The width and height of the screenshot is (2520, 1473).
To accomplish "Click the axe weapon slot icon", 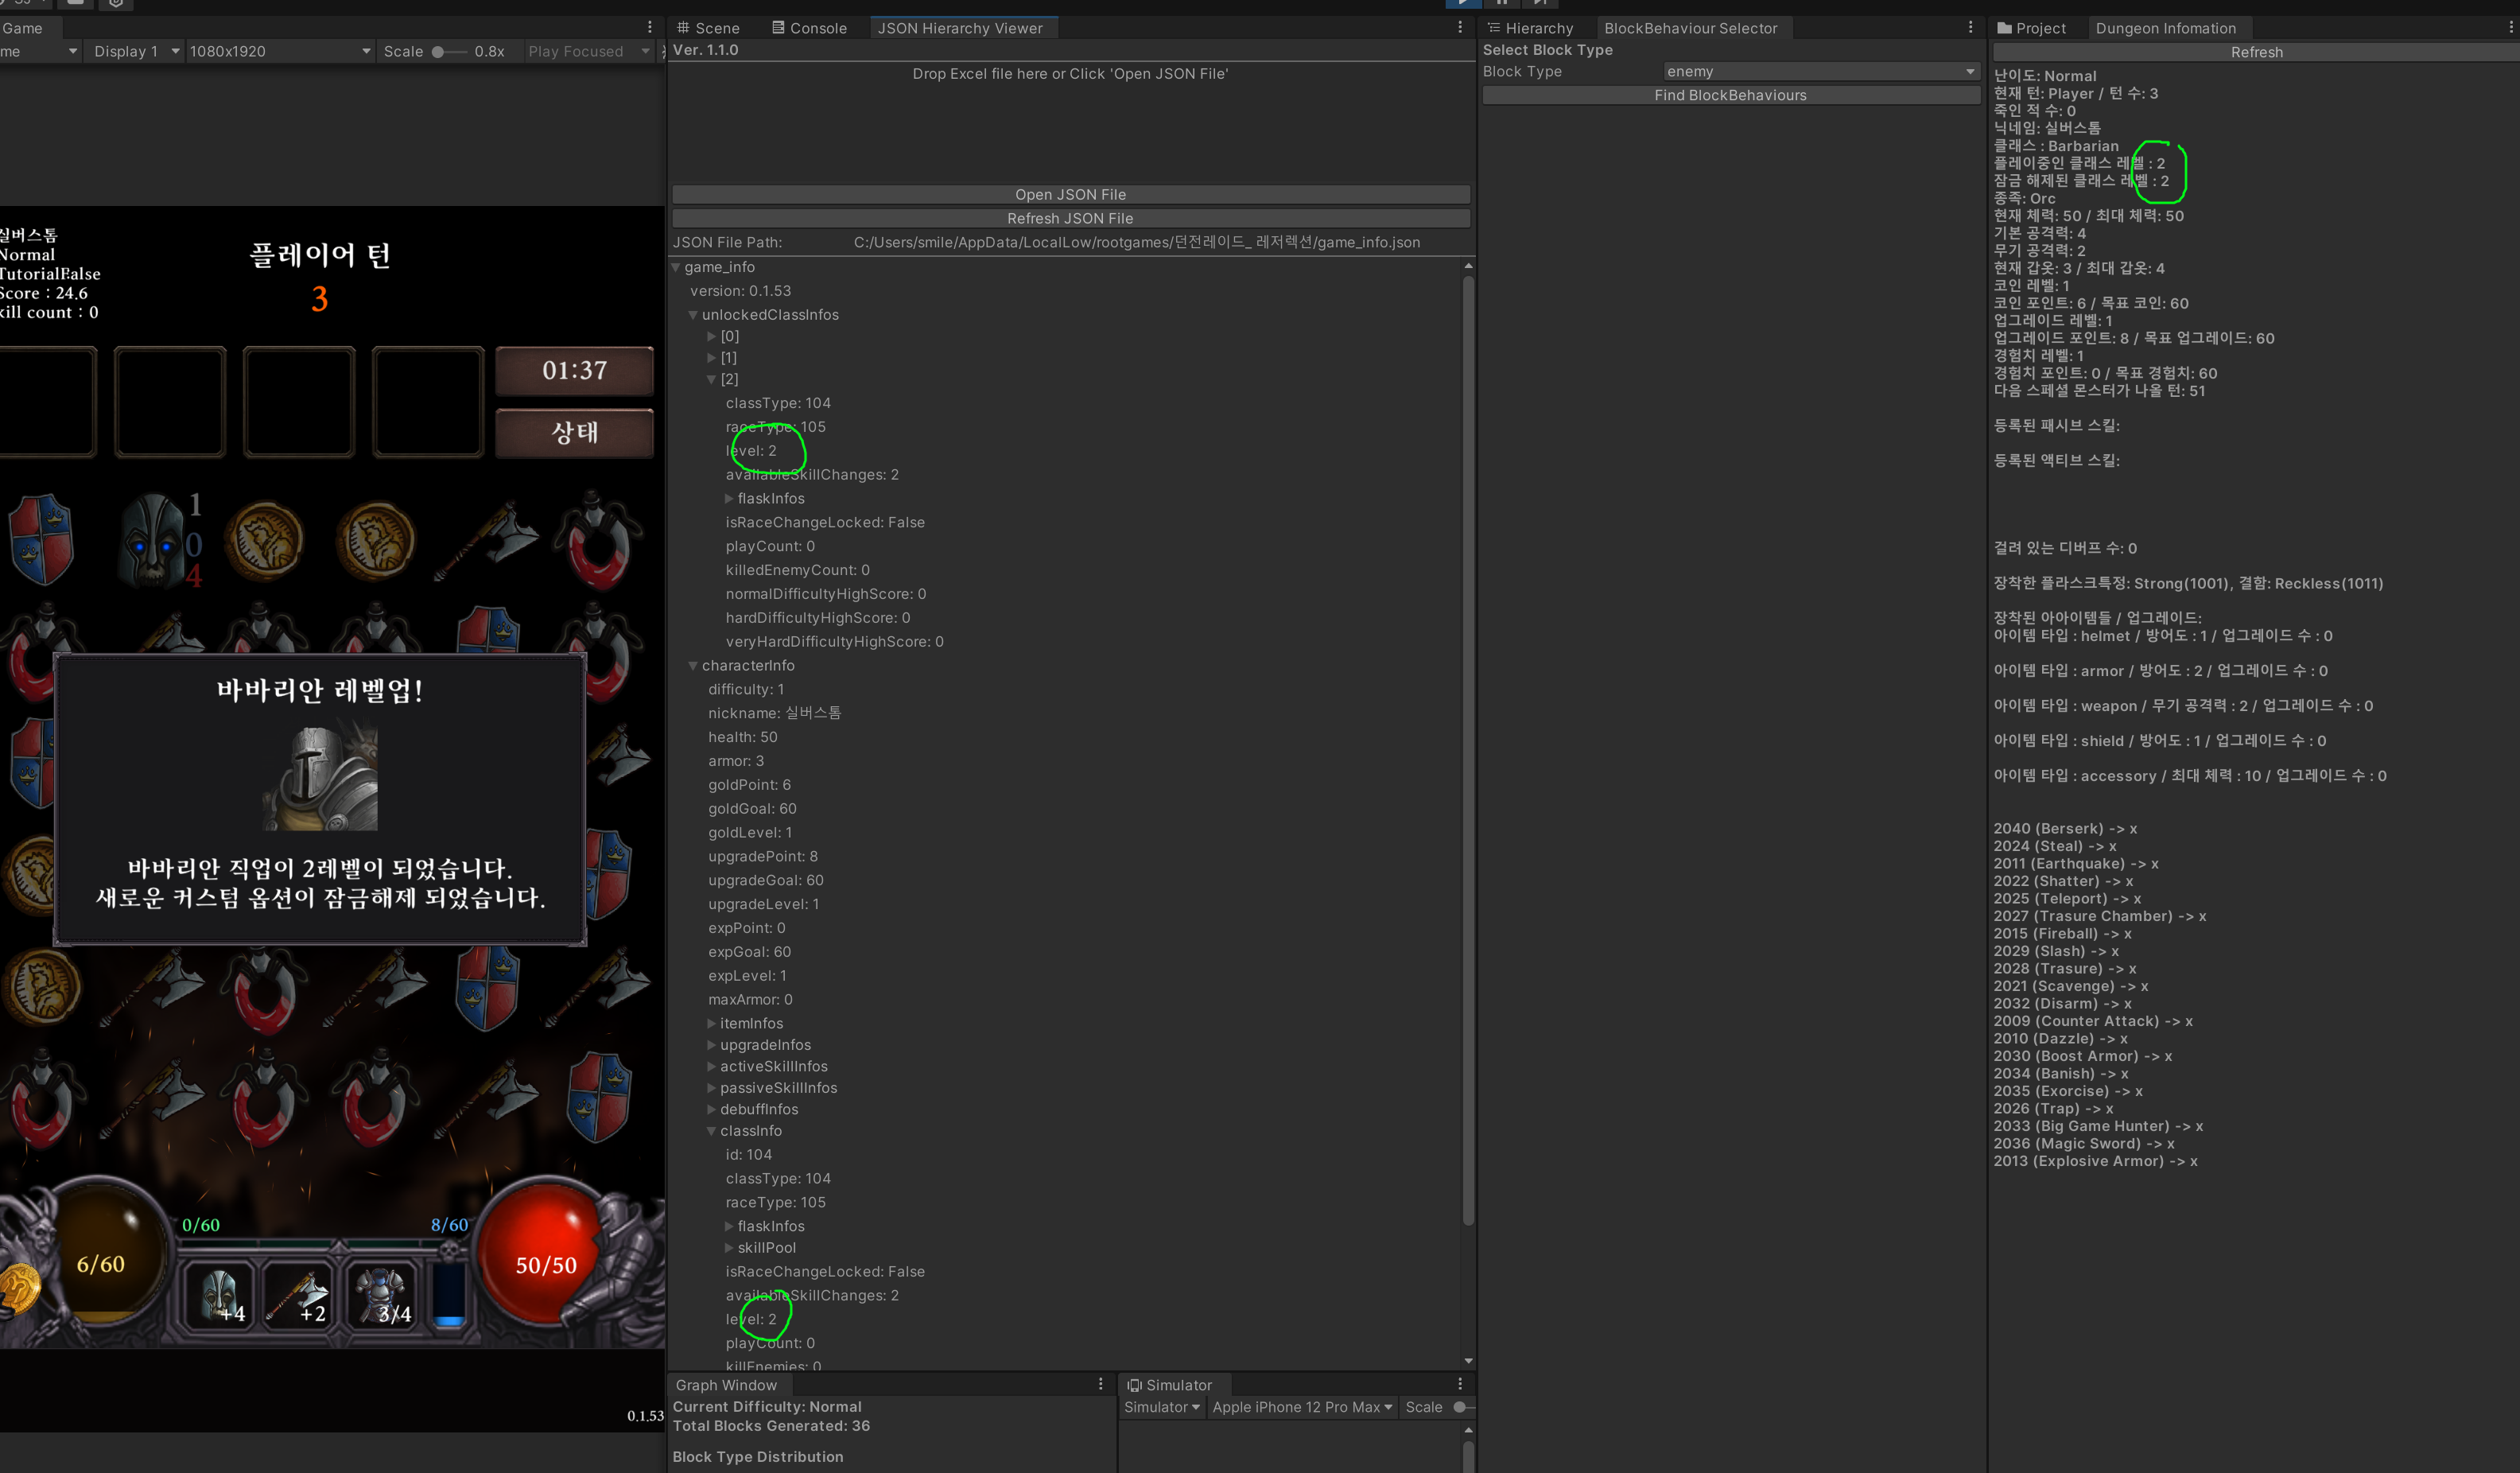I will [299, 1296].
